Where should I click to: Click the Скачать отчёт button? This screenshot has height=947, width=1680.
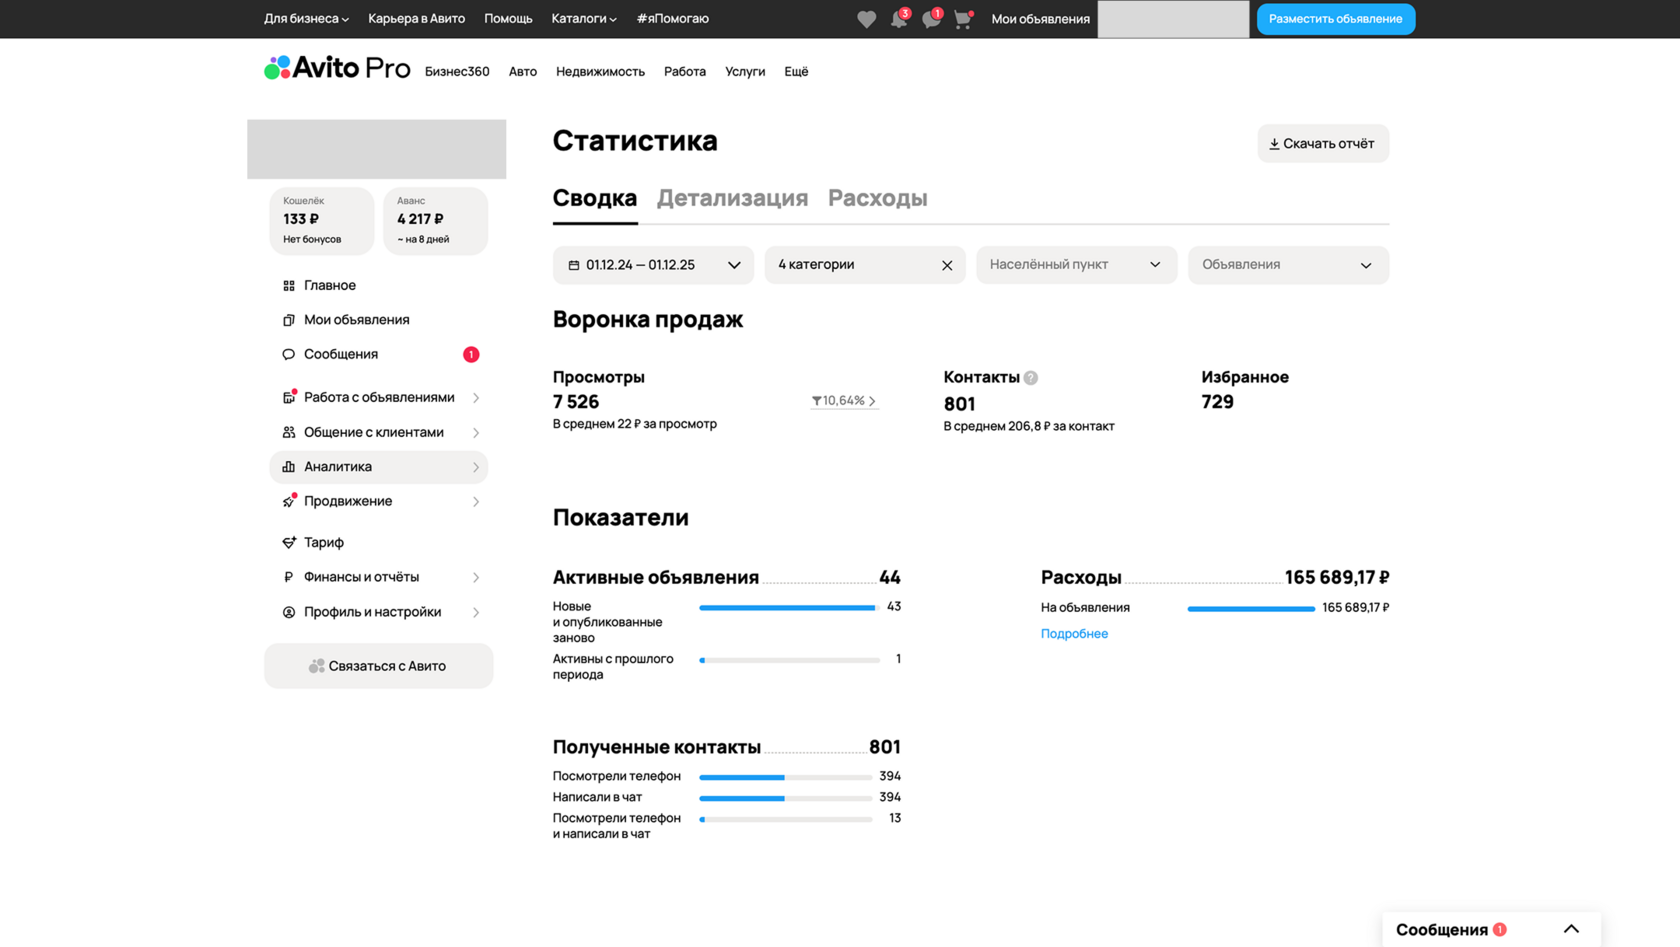click(x=1322, y=144)
